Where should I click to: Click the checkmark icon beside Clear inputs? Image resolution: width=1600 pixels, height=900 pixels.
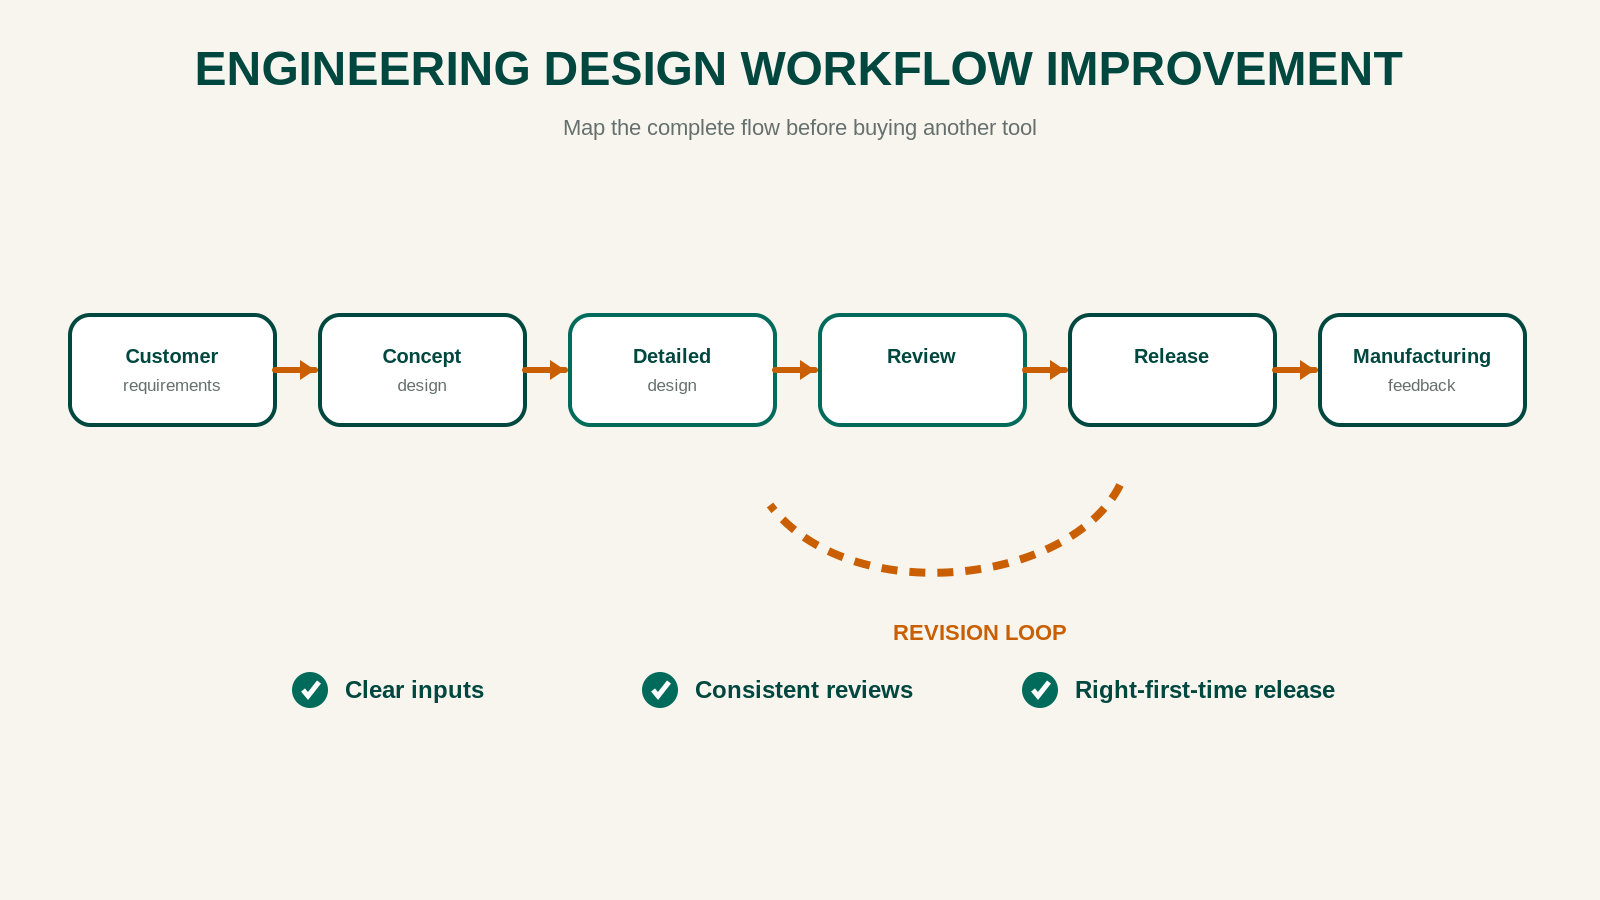[x=310, y=690]
